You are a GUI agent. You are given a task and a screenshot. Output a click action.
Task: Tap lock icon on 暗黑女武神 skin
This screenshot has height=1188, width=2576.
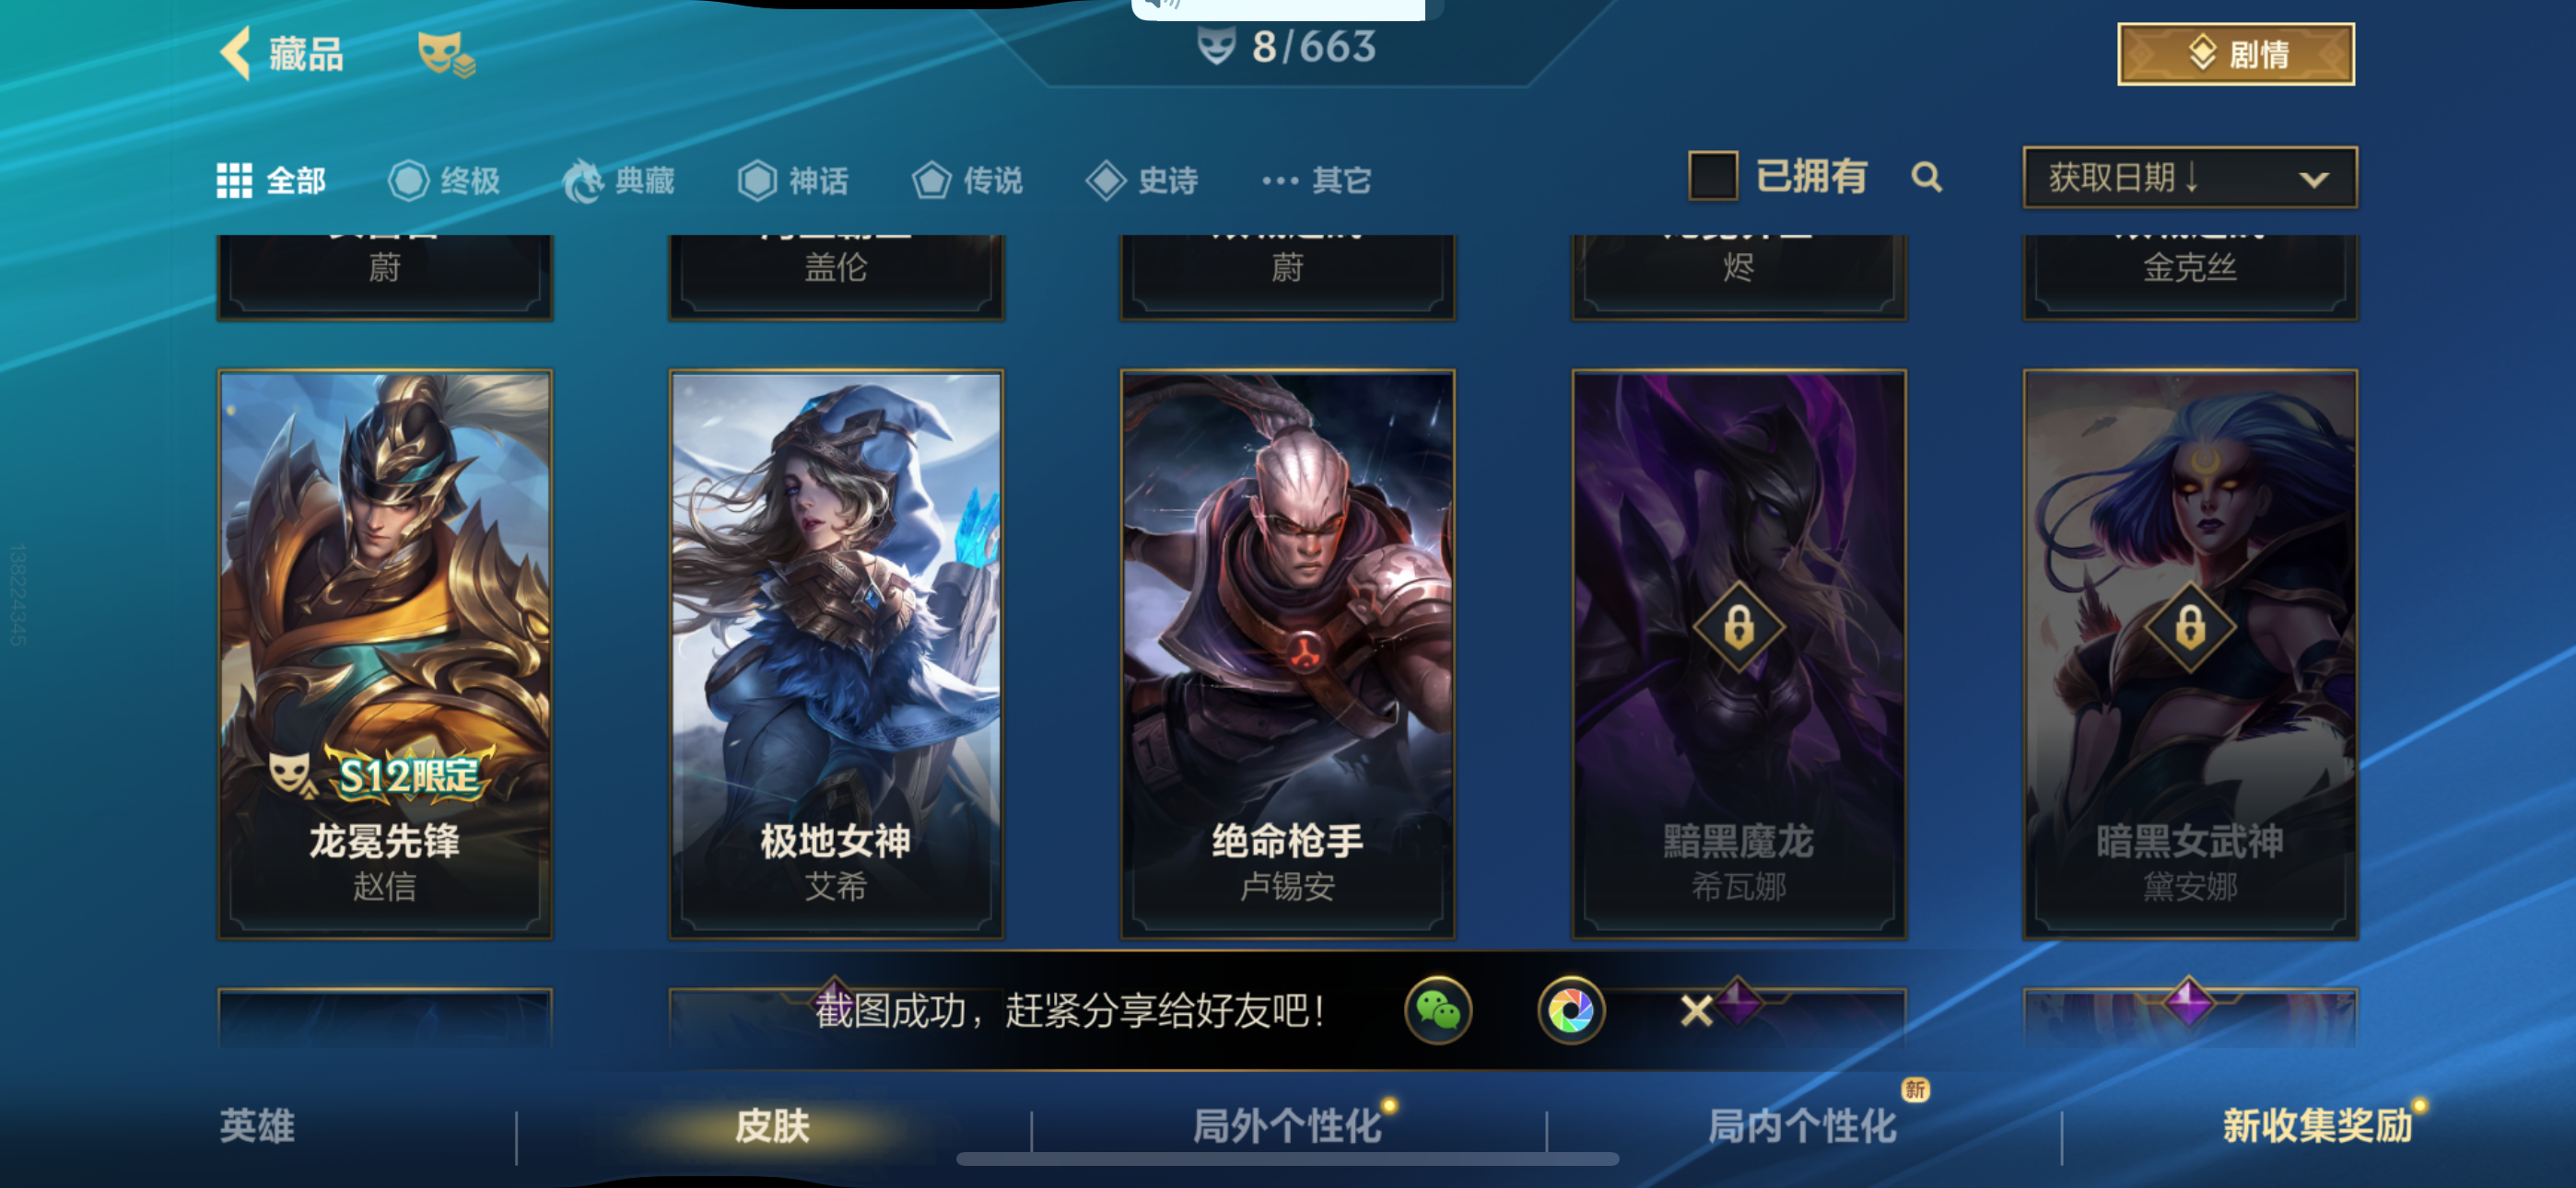click(2190, 627)
